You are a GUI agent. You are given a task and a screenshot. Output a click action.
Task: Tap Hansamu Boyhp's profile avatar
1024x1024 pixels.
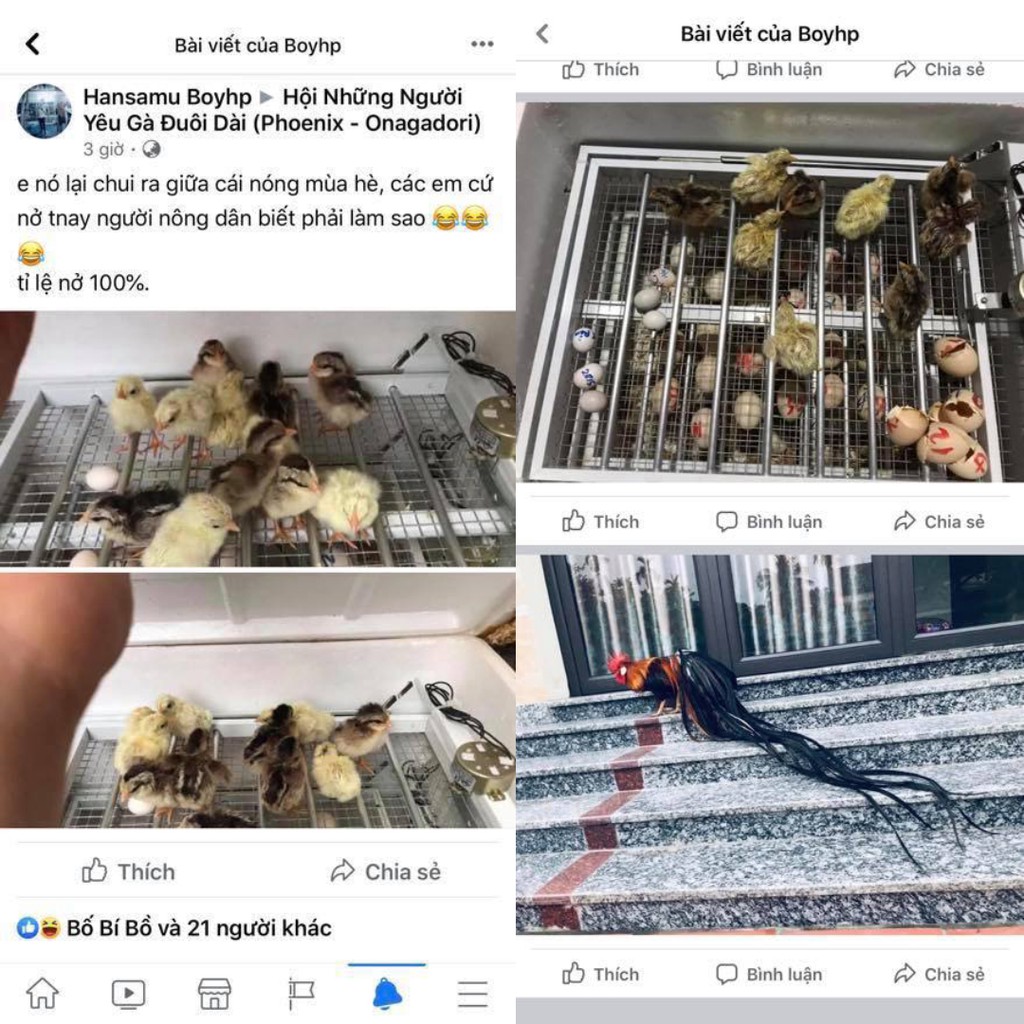(x=44, y=111)
